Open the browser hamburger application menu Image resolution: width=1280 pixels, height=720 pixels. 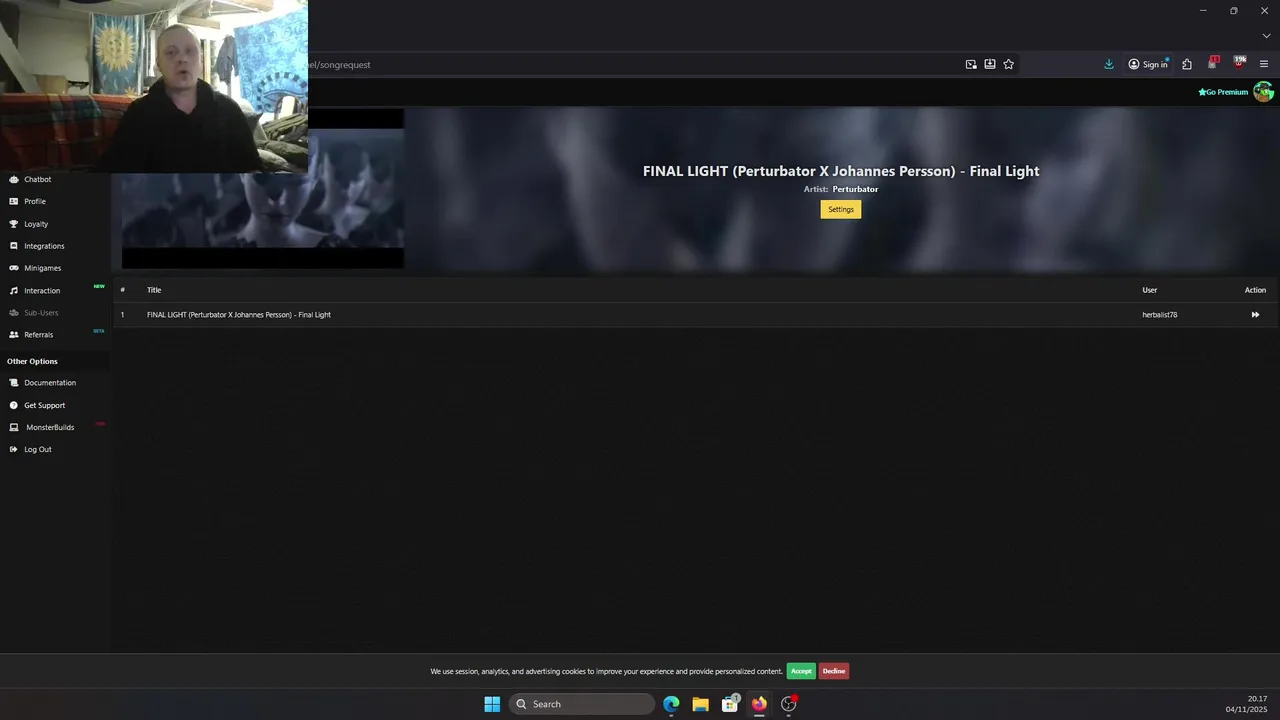coord(1264,64)
